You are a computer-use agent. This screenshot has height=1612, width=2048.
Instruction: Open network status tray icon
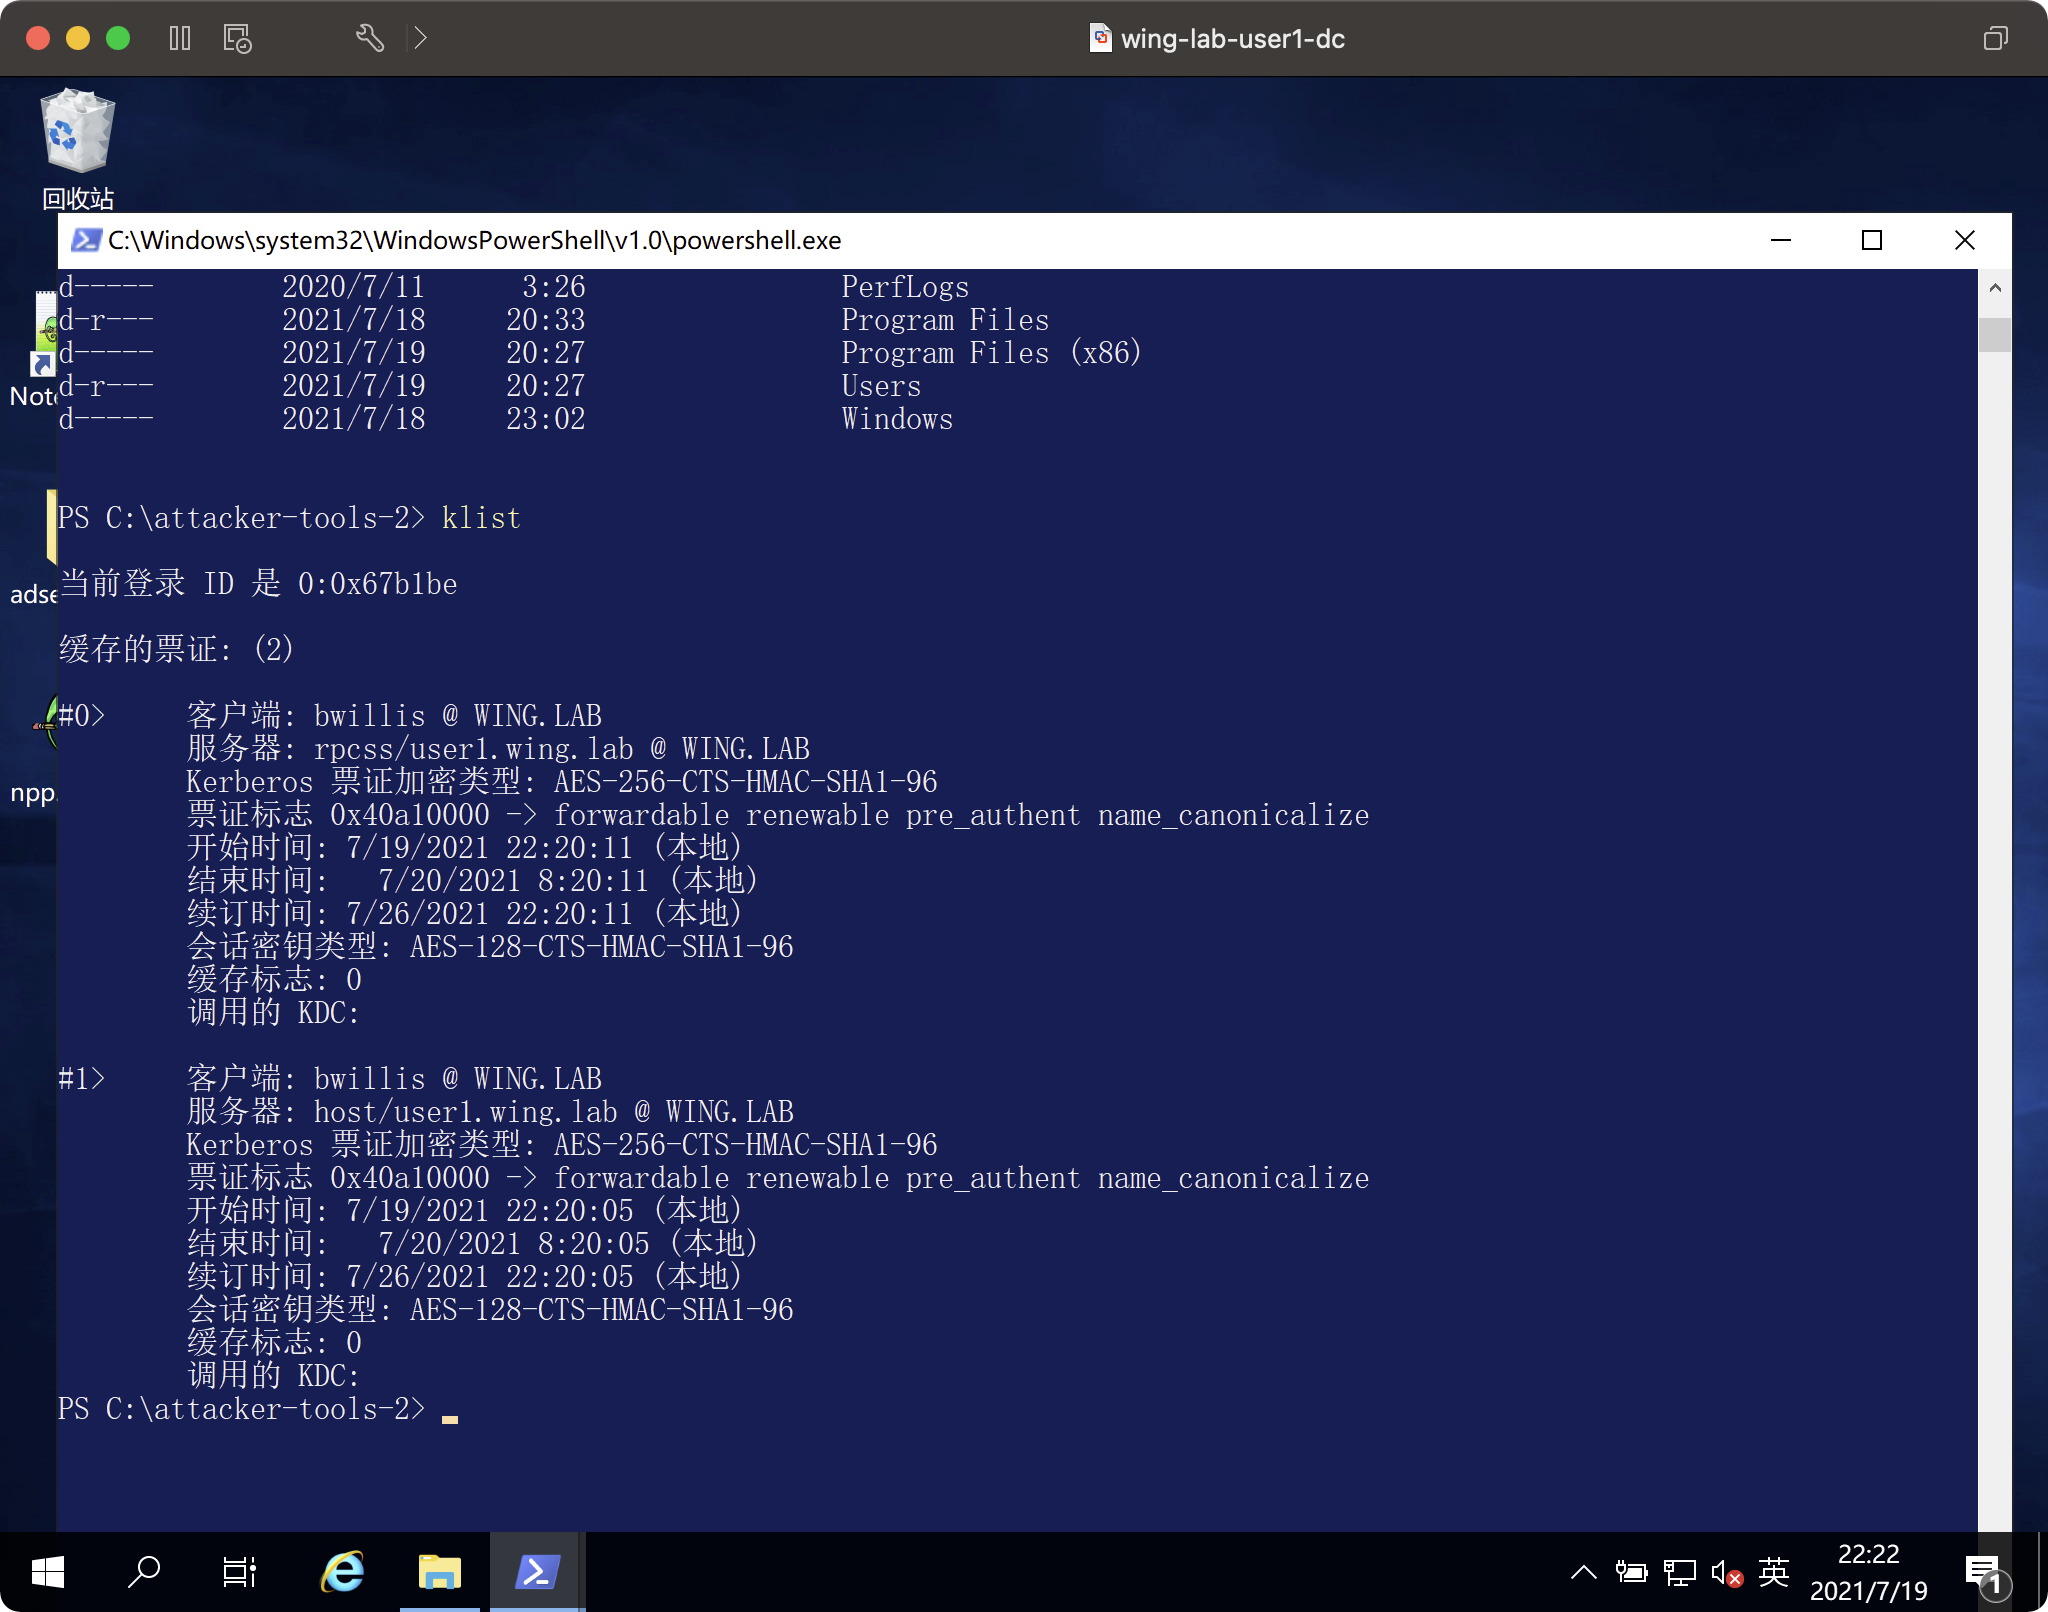[x=1680, y=1572]
